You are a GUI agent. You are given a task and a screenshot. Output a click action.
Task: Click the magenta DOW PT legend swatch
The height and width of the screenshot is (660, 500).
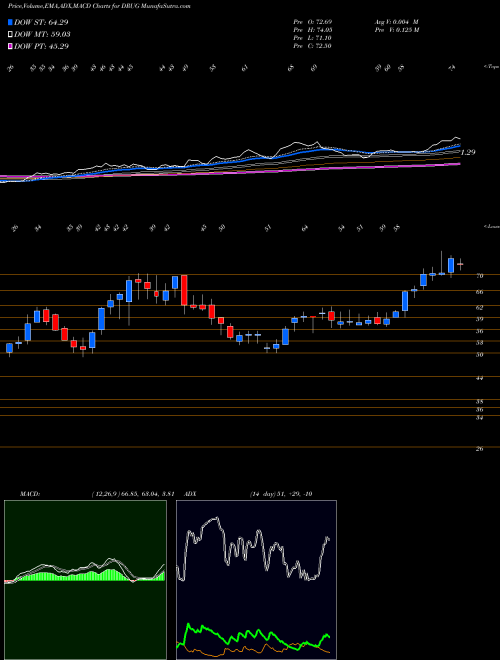click(x=10, y=46)
